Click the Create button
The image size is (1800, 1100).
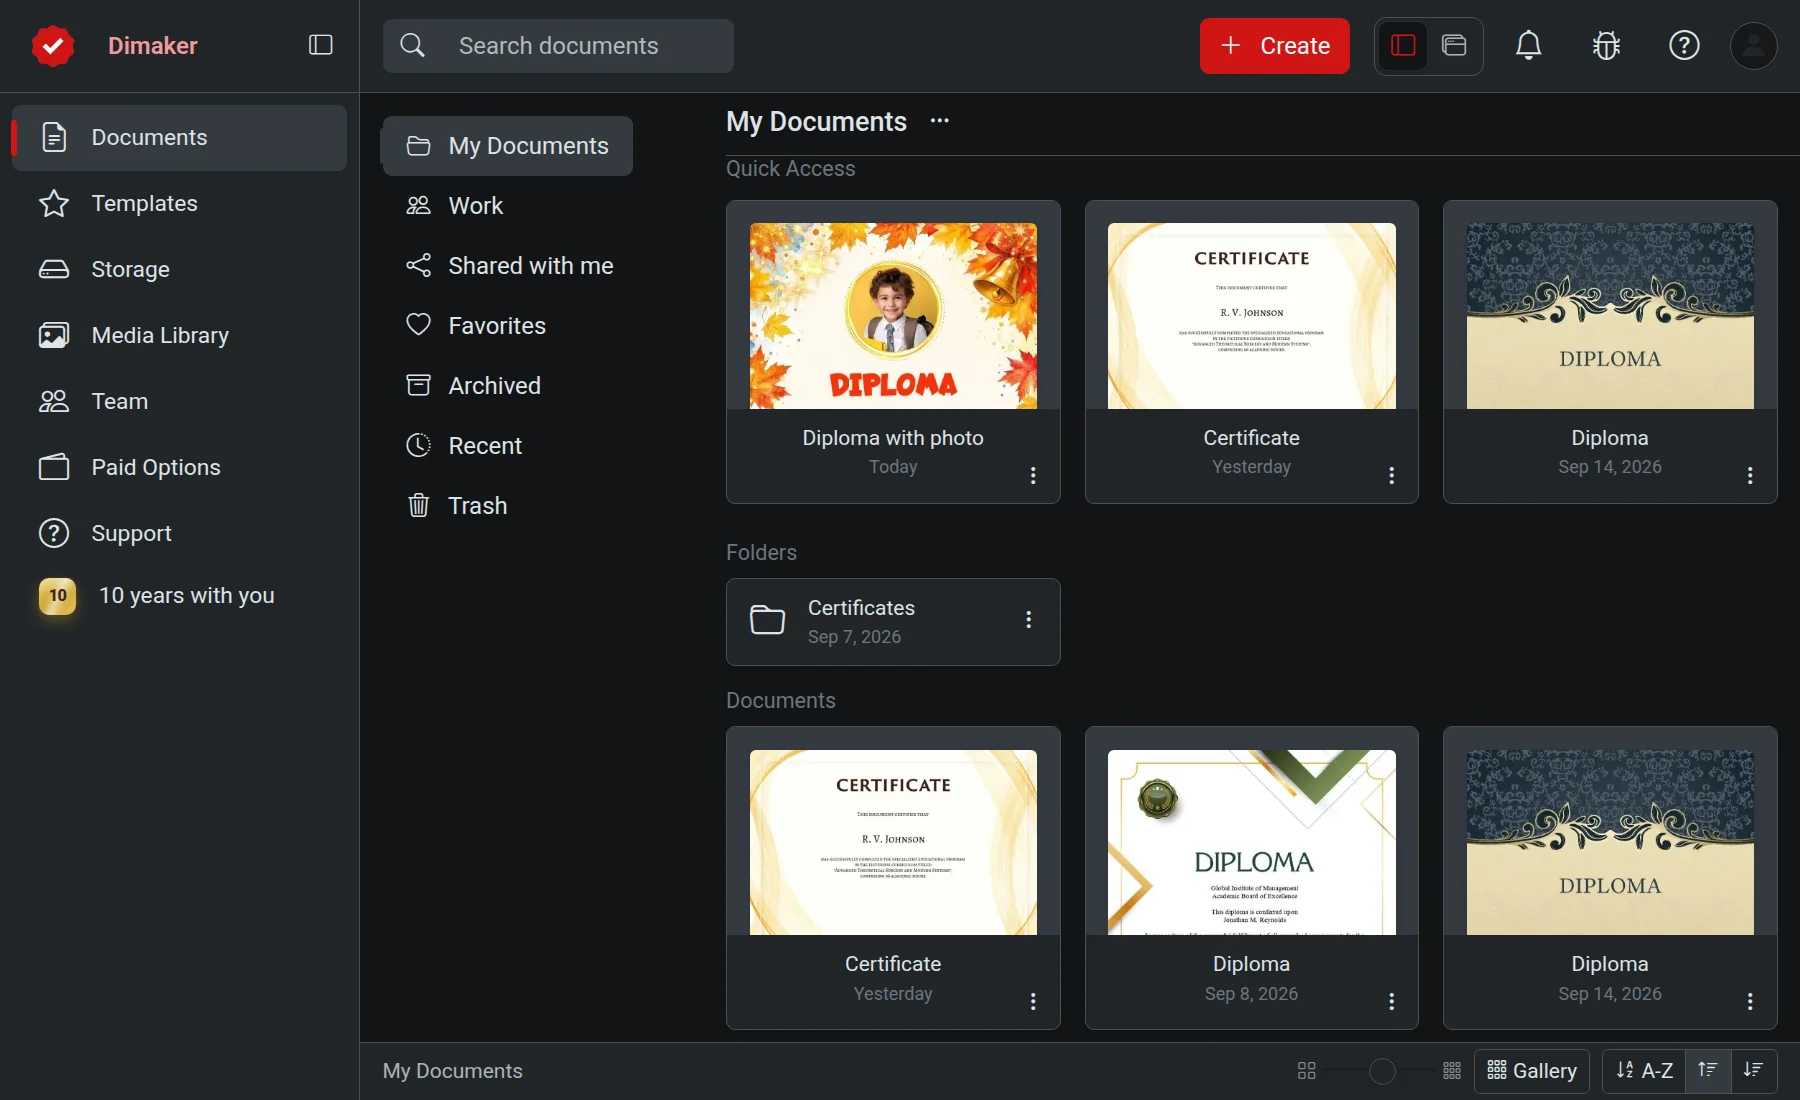1274,46
